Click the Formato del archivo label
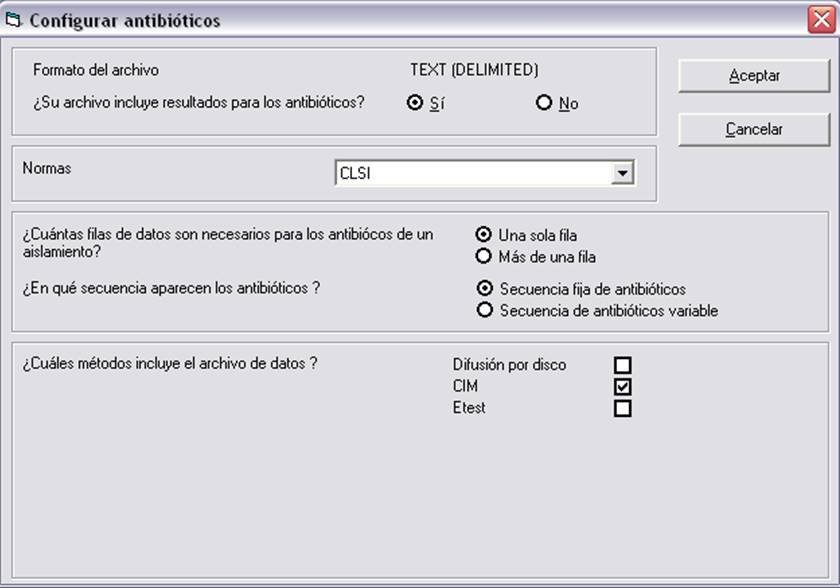This screenshot has height=588, width=840. pos(96,70)
